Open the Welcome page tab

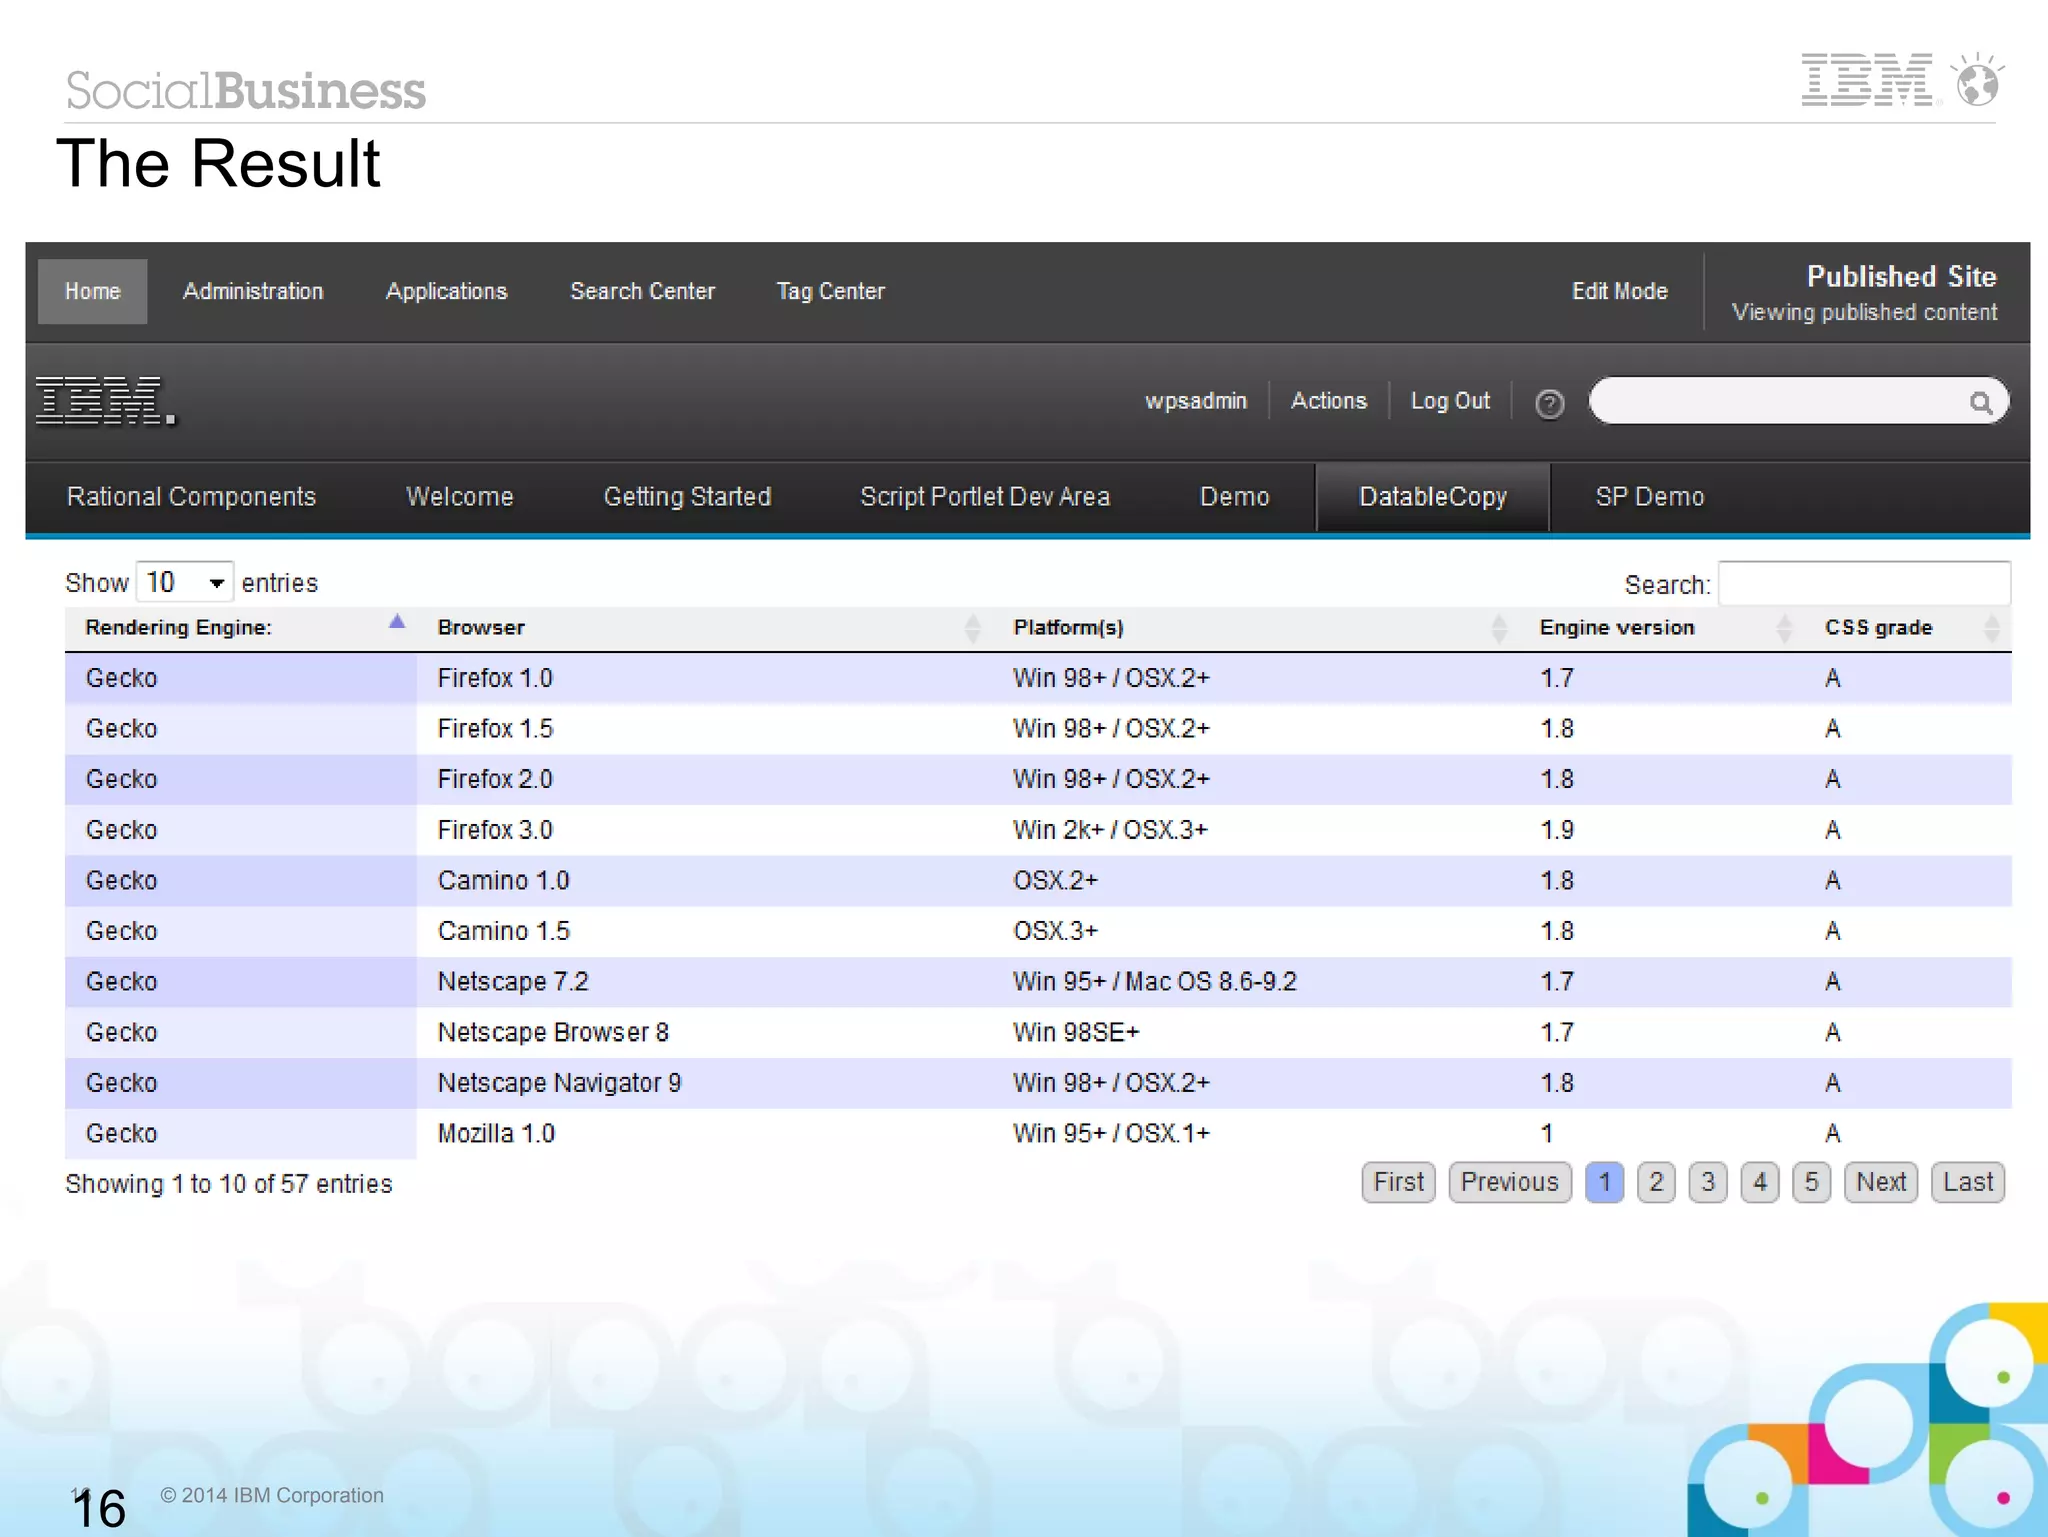[460, 497]
